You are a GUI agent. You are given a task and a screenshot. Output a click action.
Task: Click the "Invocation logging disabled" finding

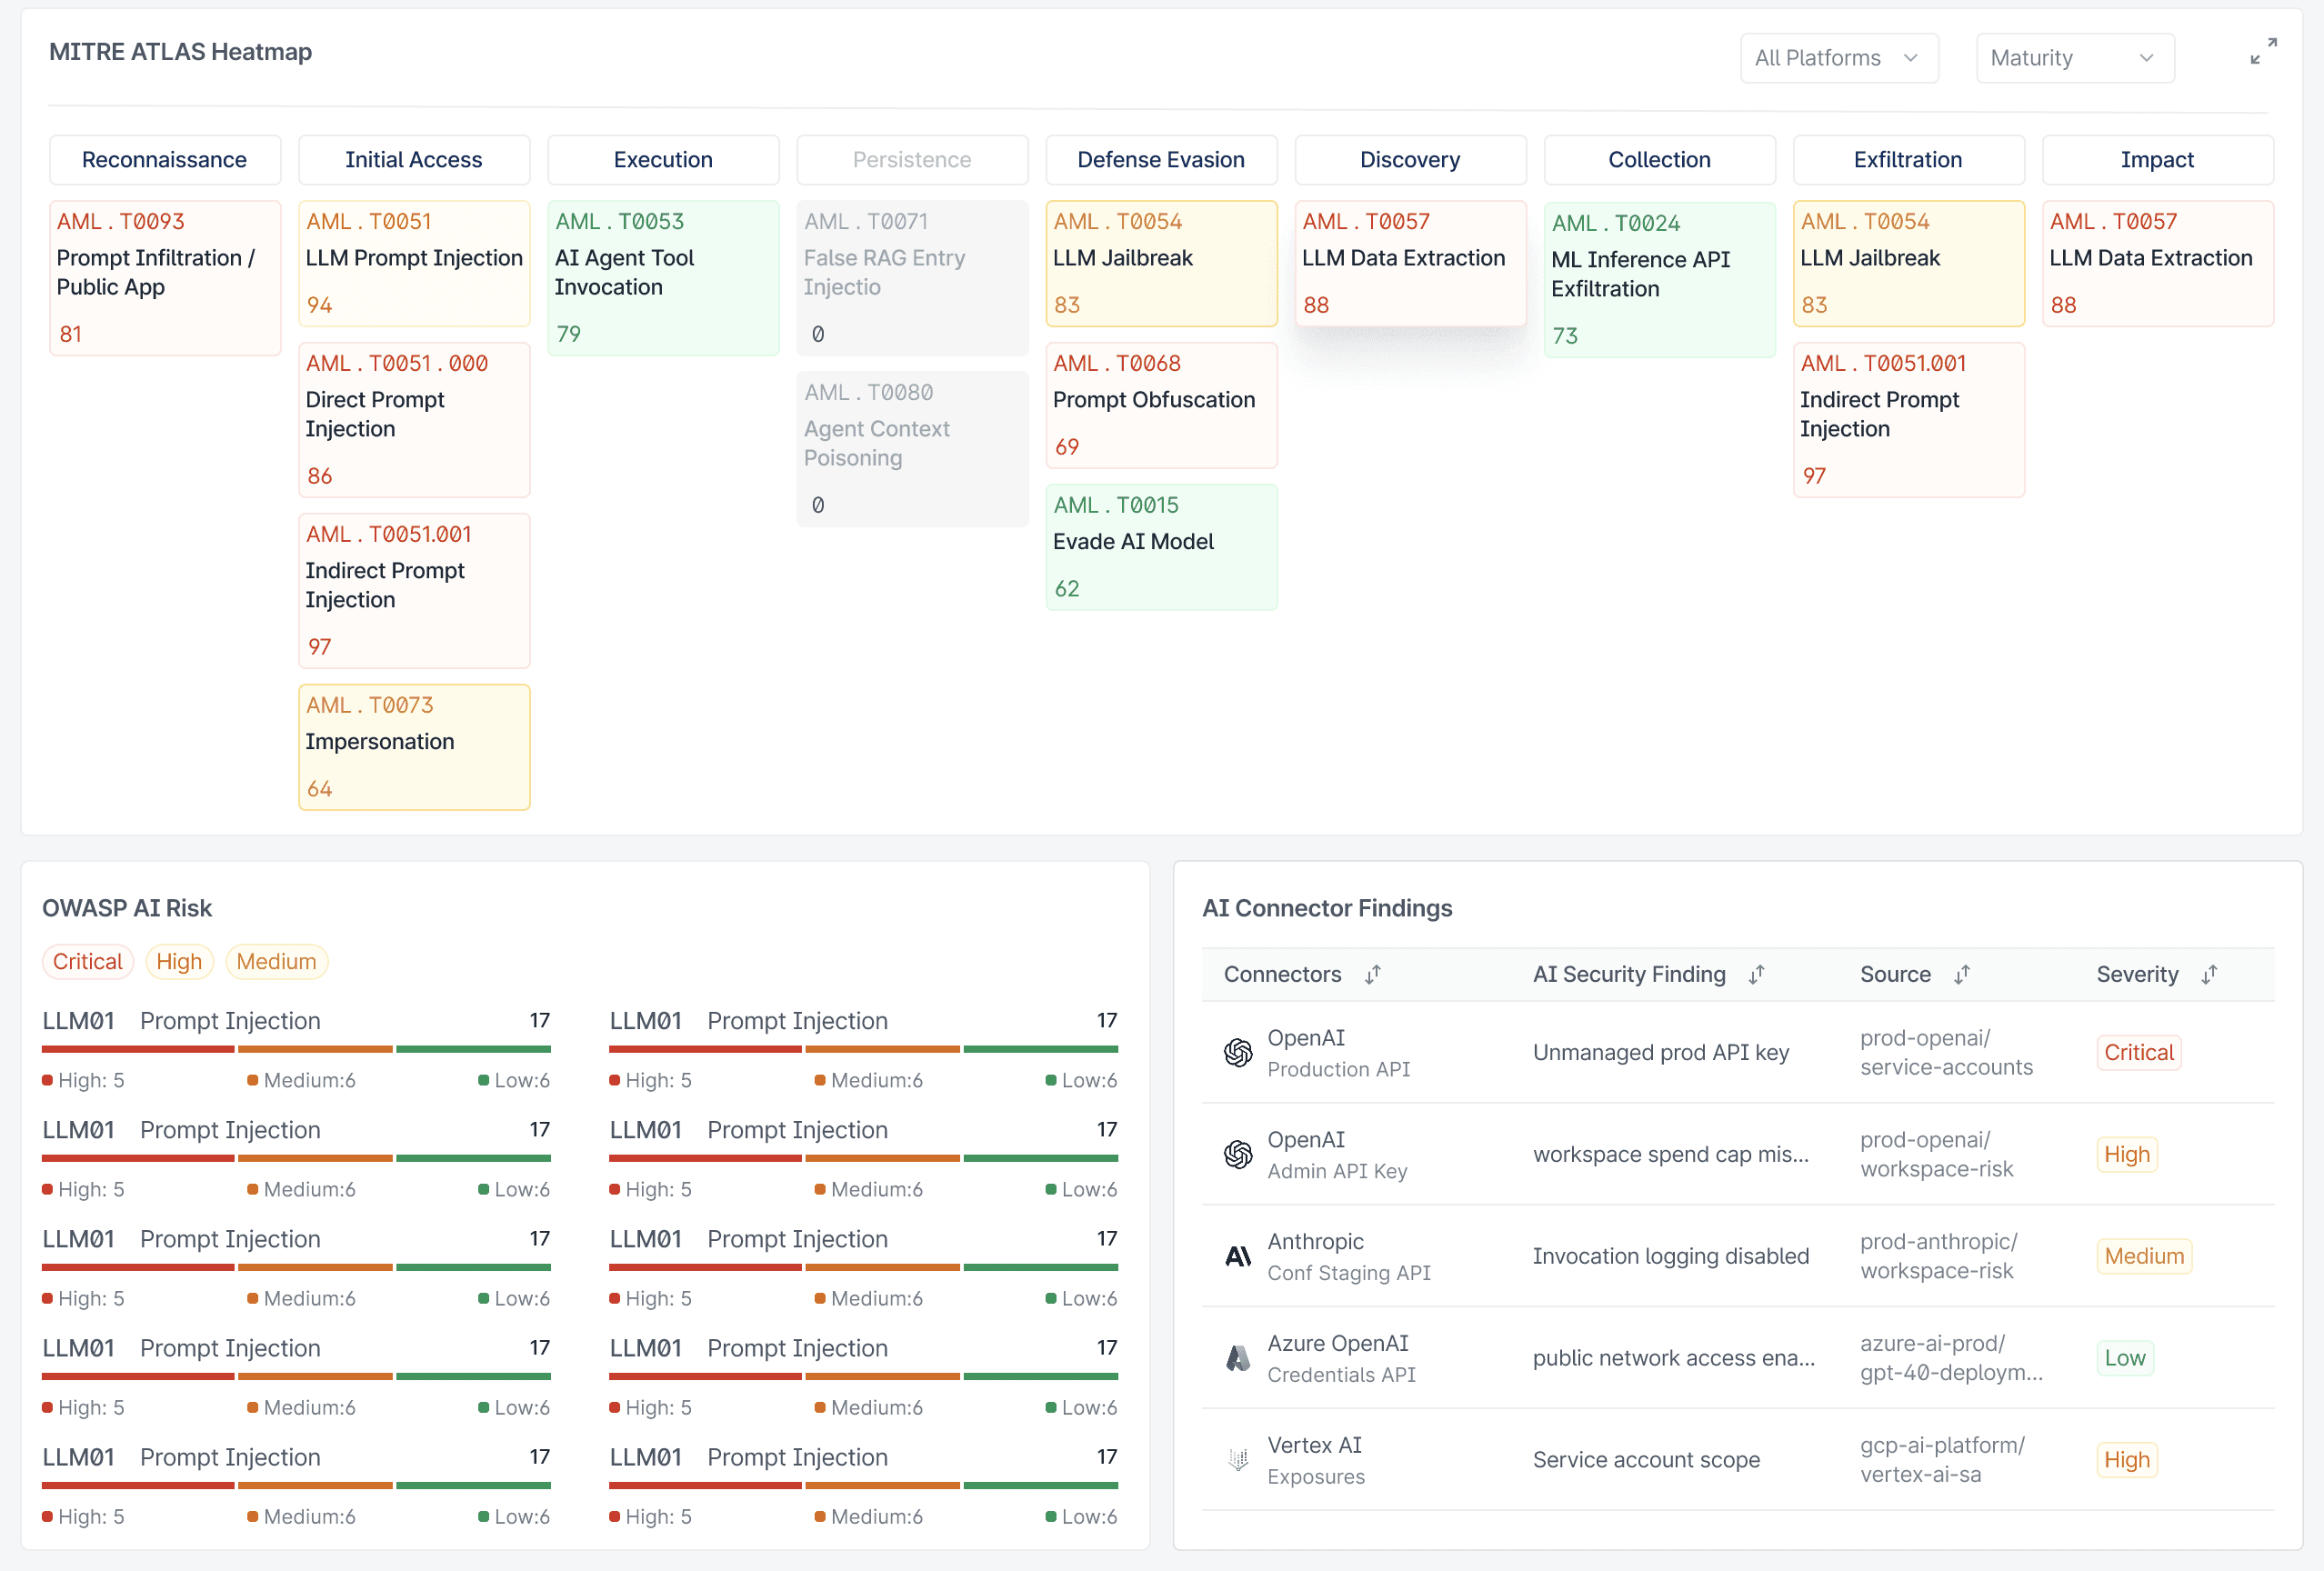tap(1671, 1256)
